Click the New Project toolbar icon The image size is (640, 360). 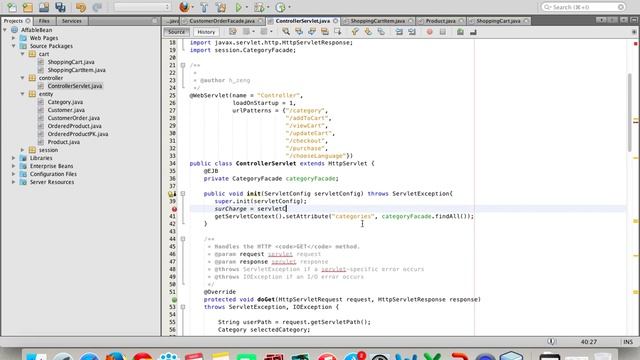pyautogui.click(x=27, y=7)
